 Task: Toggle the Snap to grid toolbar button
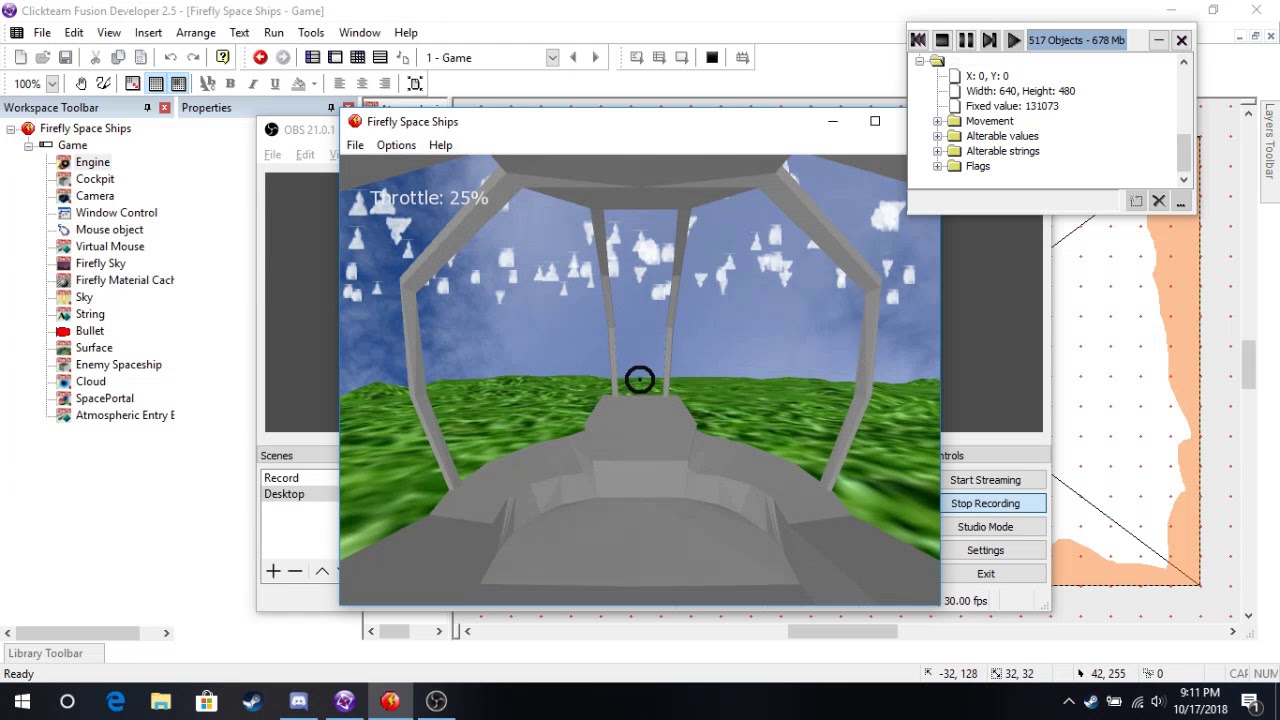click(x=178, y=84)
